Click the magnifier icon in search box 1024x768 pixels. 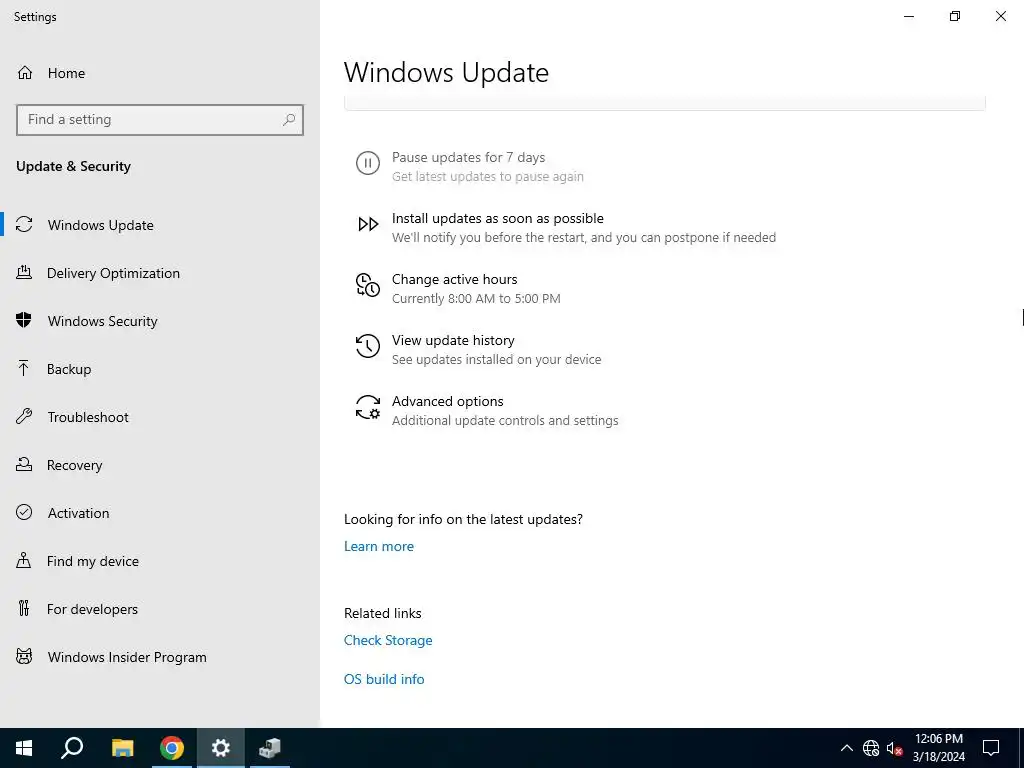[x=289, y=120]
